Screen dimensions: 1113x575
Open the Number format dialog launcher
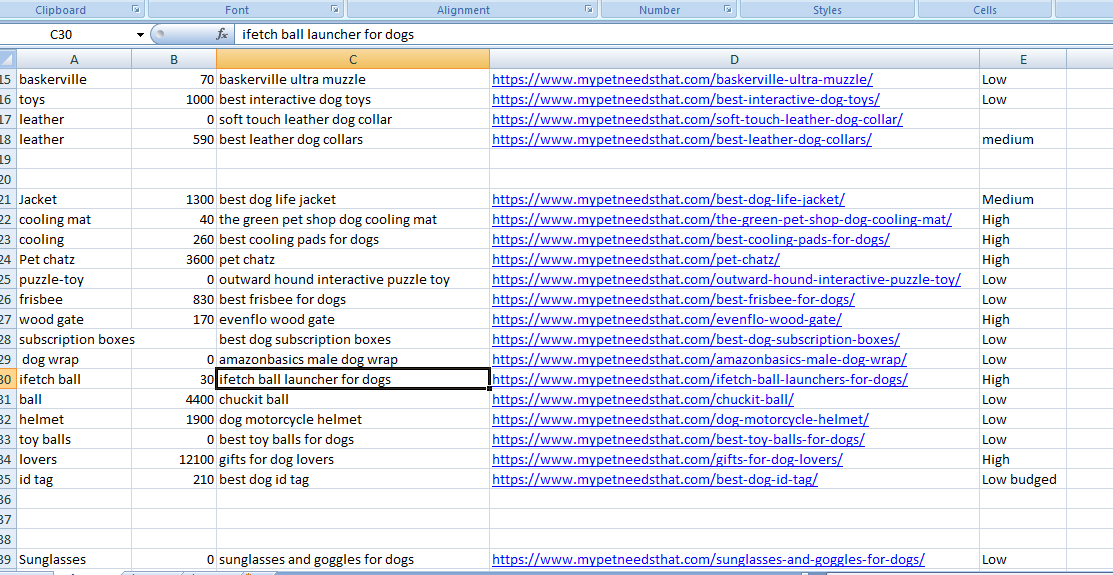coord(728,10)
